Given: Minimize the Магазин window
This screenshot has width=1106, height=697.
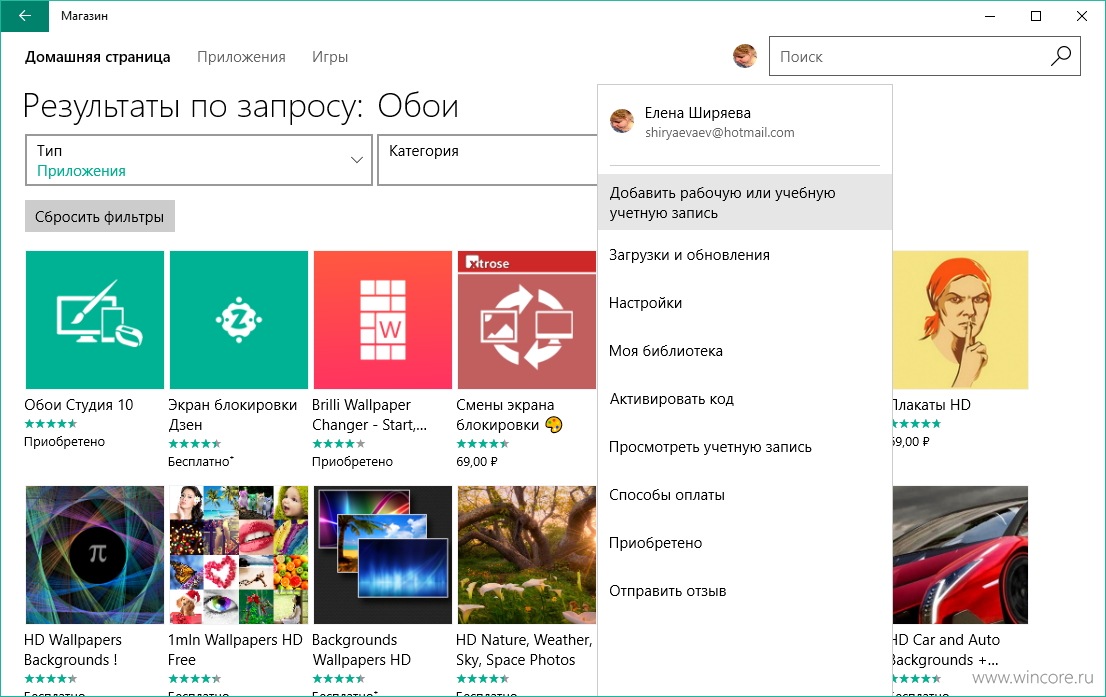Looking at the screenshot, I should click(990, 16).
